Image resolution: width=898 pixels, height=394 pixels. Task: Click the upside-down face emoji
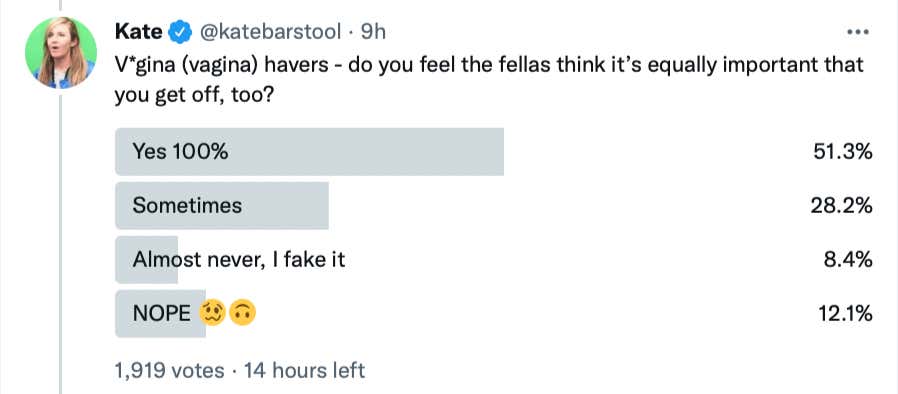(242, 313)
